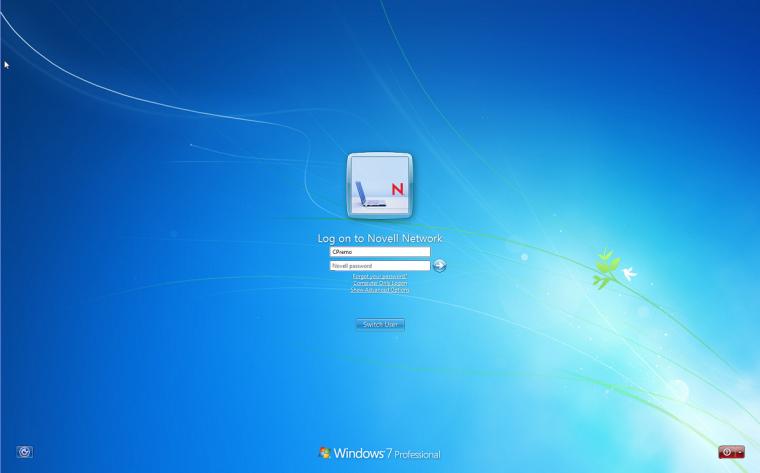The width and height of the screenshot is (760, 473).
Task: Click the Log on to Novell Network heading
Action: (x=380, y=238)
